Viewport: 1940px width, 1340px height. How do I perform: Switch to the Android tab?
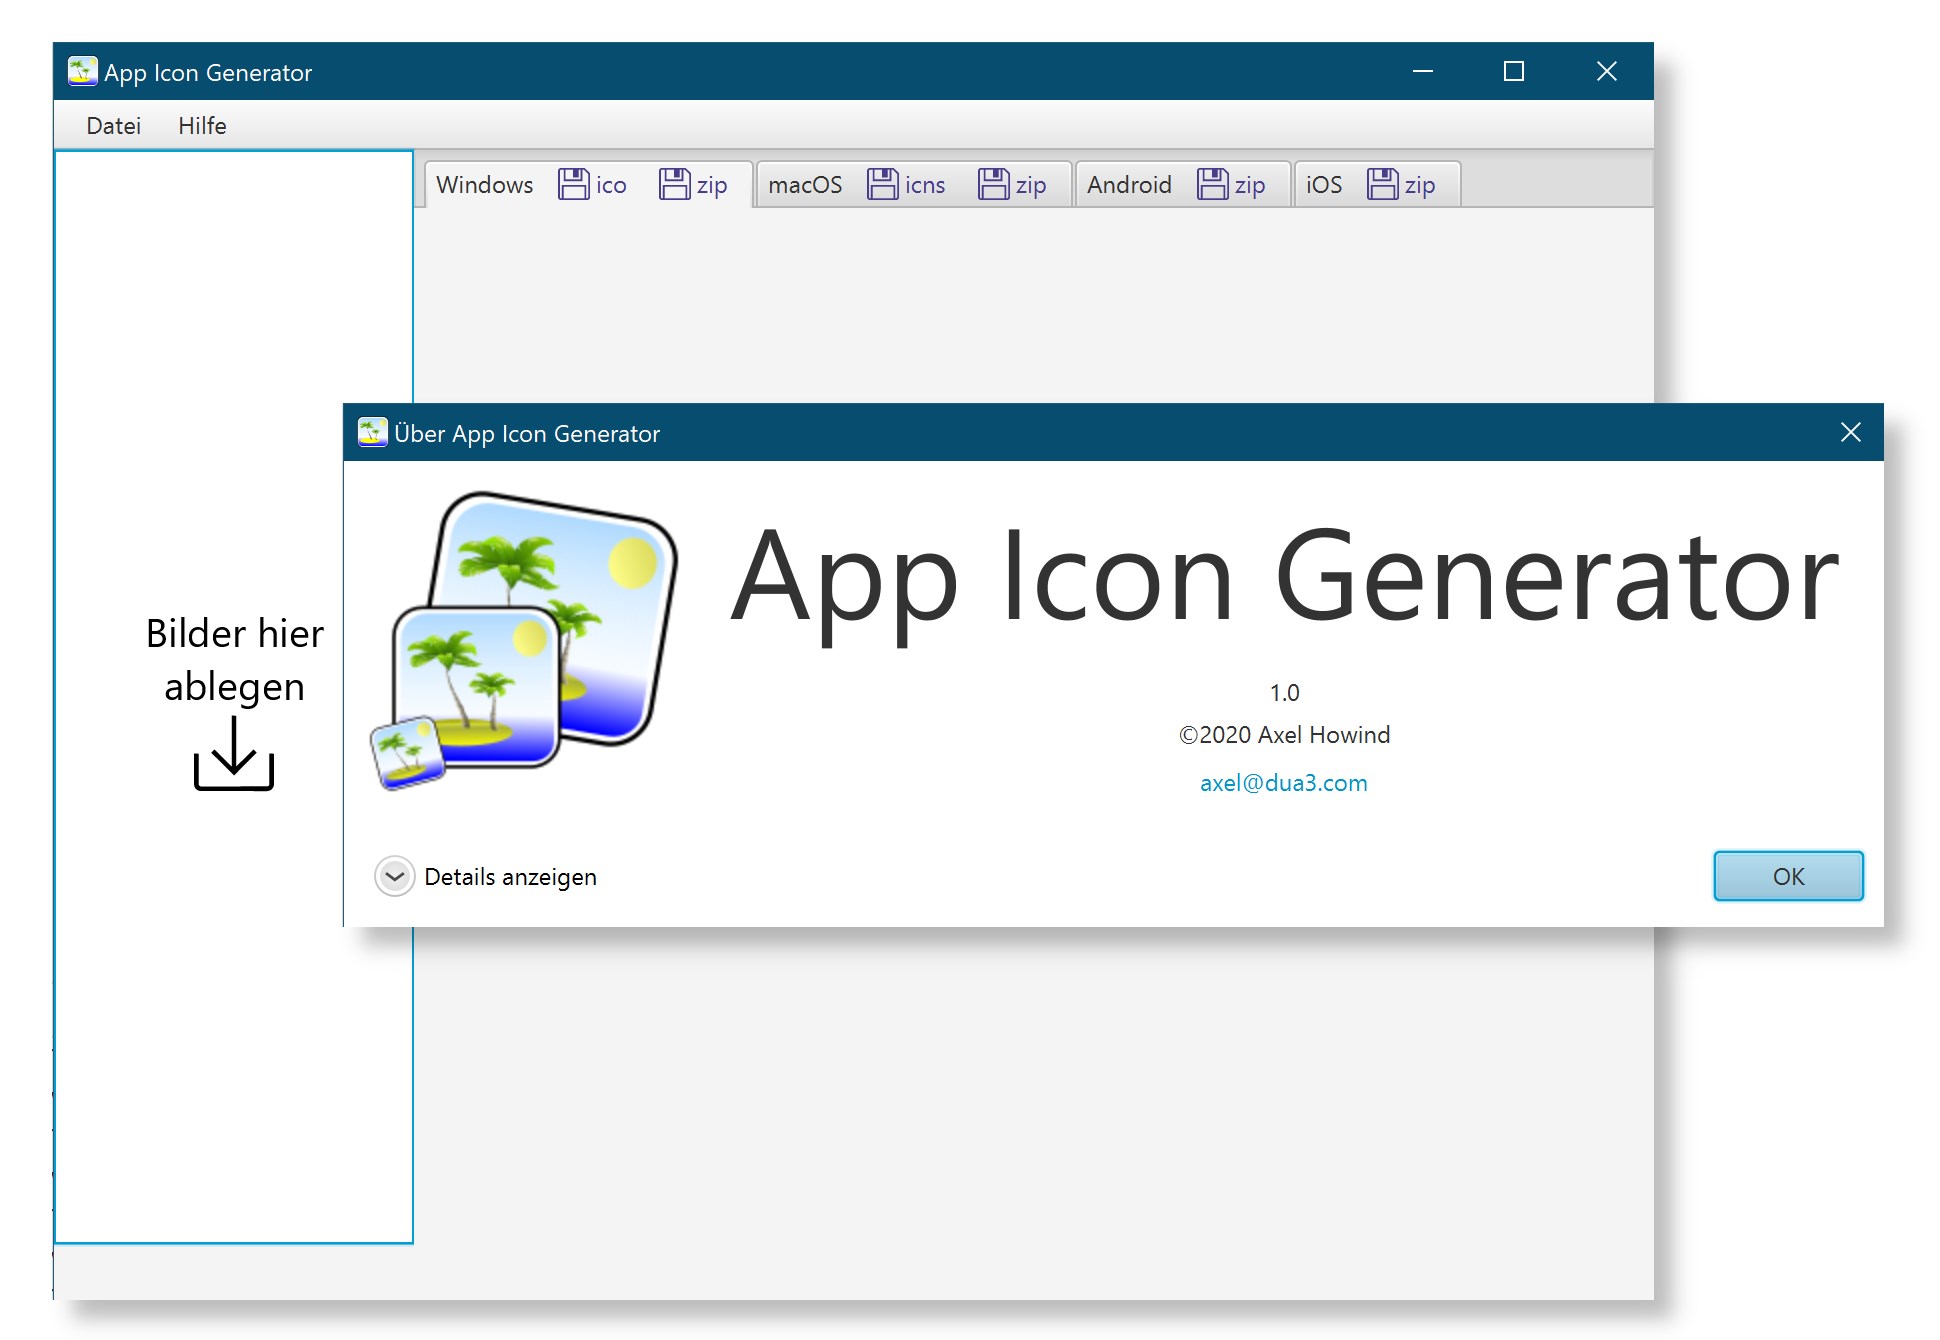1129,185
